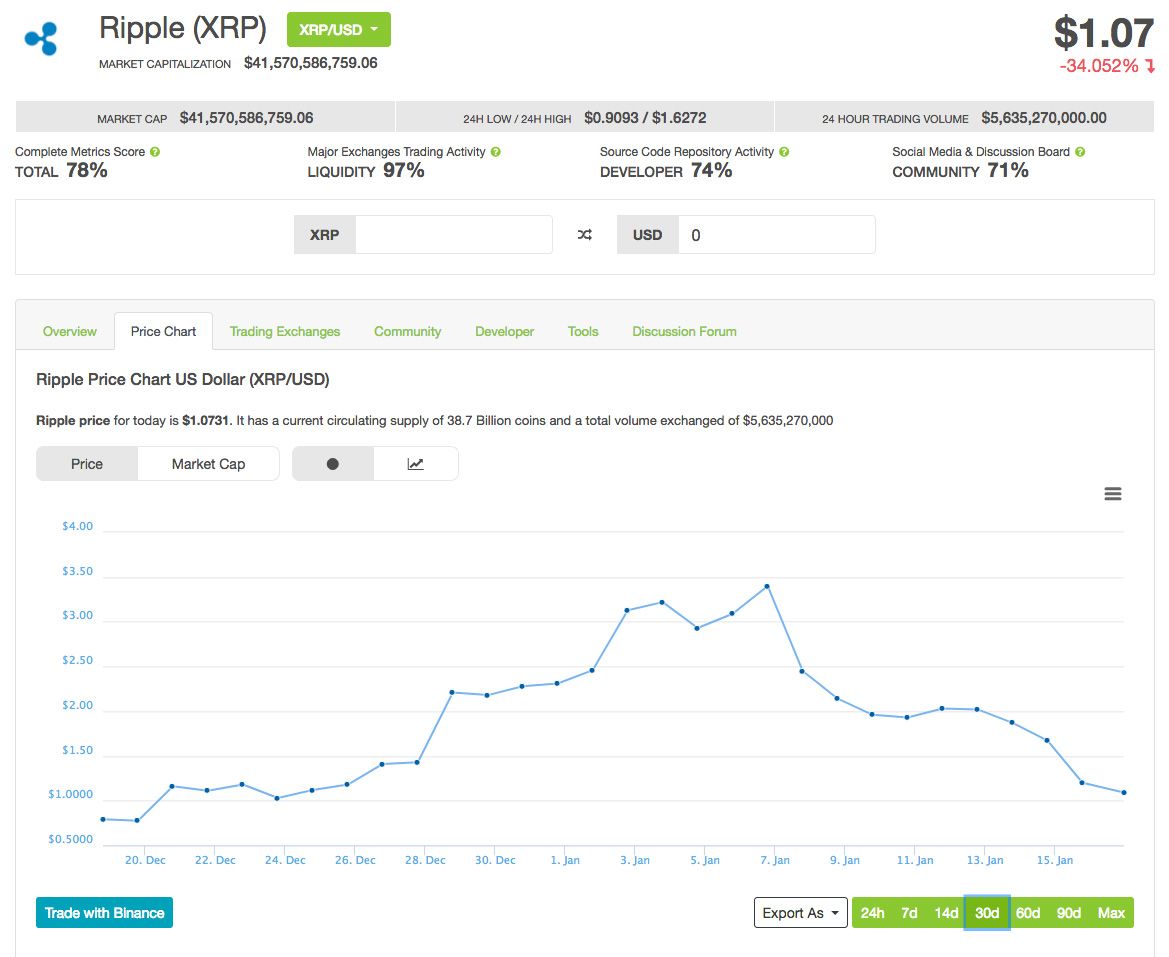Viewport: 1169px width, 957px height.
Task: Select the Price Chart tab
Action: click(163, 332)
